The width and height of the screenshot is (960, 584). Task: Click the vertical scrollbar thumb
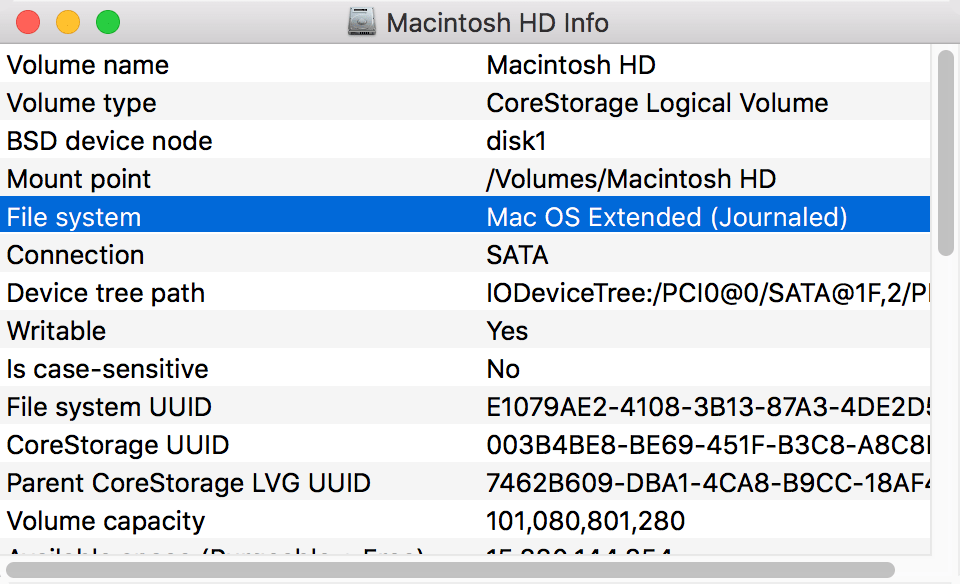pyautogui.click(x=946, y=153)
